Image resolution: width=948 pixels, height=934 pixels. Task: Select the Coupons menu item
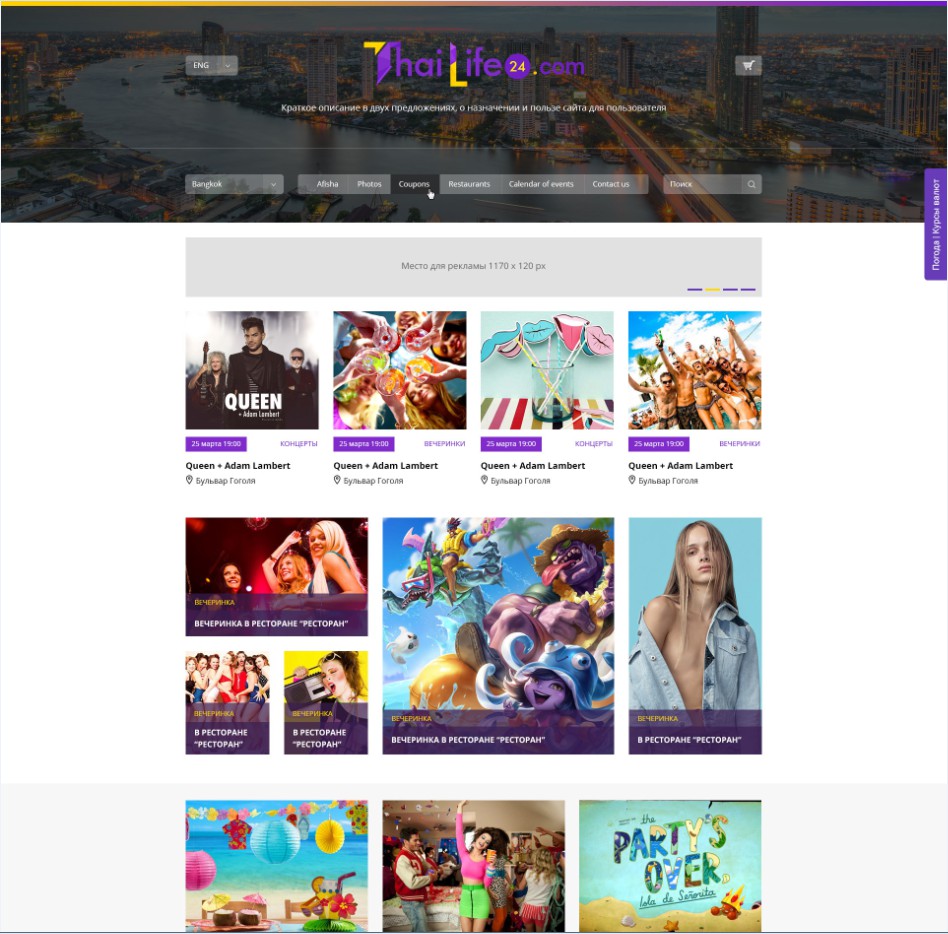(x=414, y=184)
